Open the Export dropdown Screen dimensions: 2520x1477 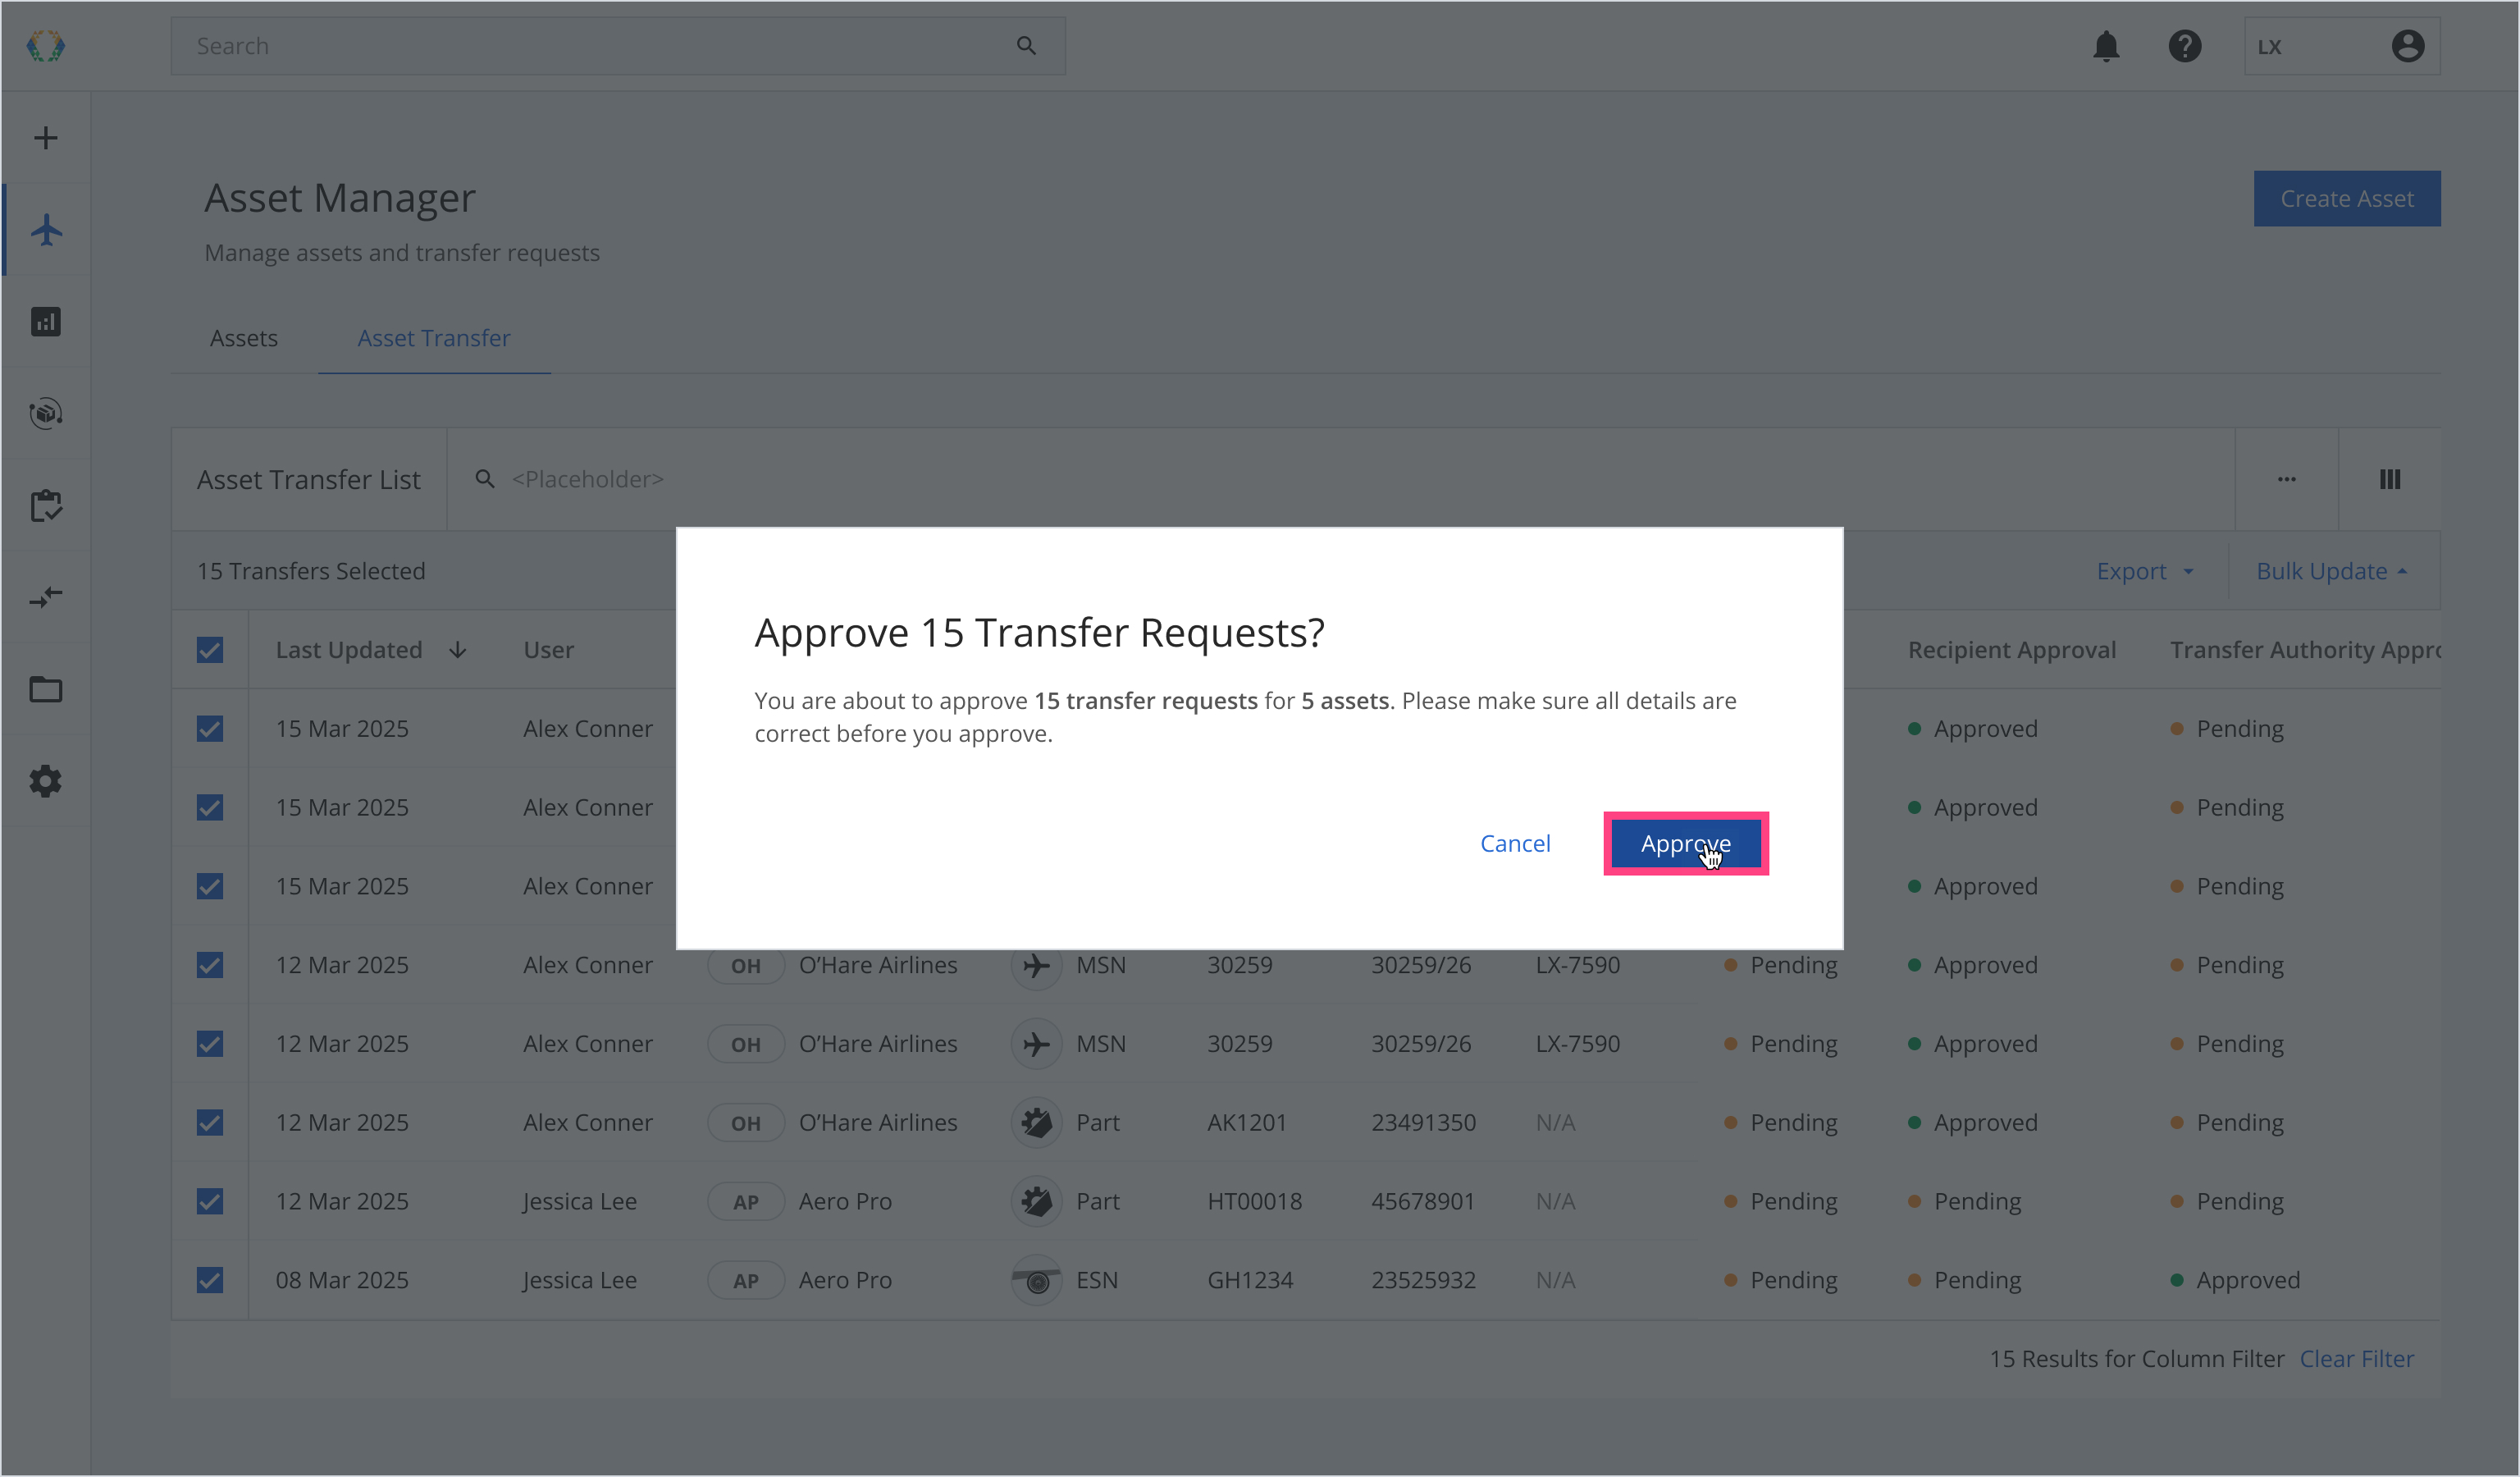pos(2145,571)
